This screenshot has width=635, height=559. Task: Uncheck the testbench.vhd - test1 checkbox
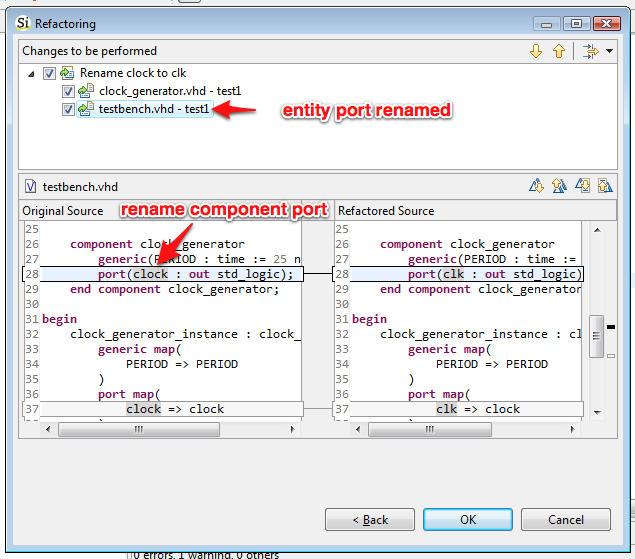(68, 109)
